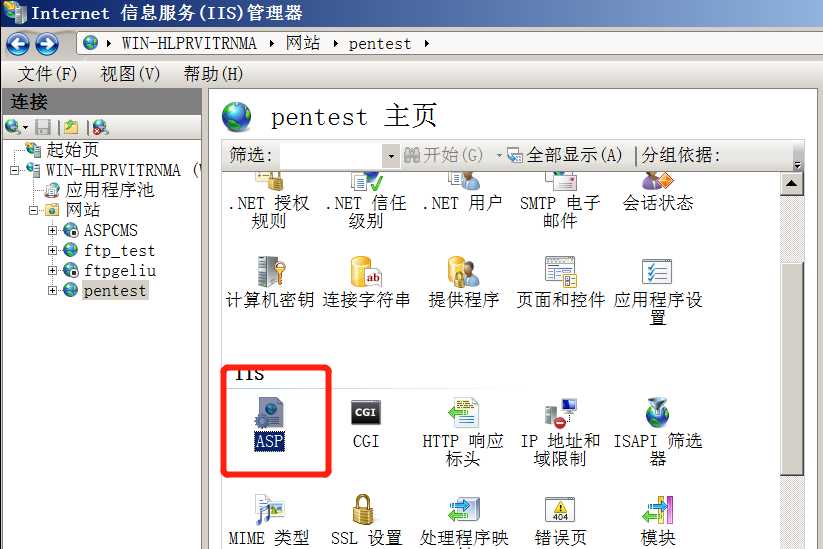This screenshot has height=549, width=823.
Task: Open the 视图(V) menu
Action: click(130, 73)
